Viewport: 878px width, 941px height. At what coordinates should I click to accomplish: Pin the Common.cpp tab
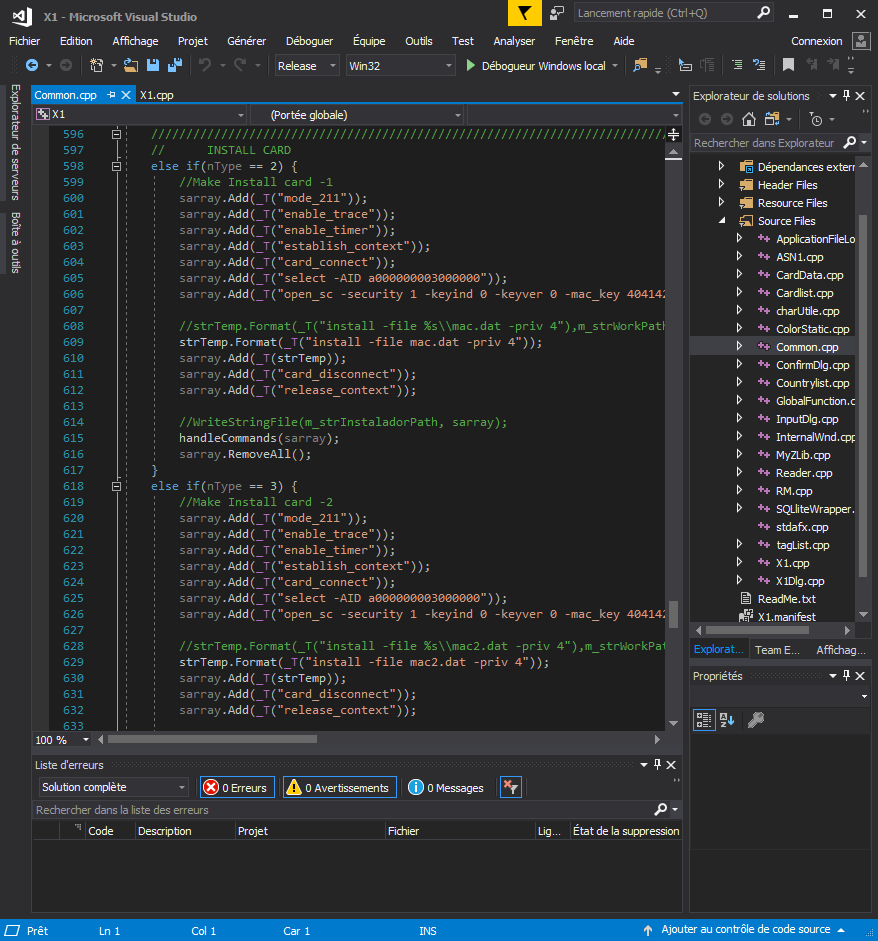click(x=111, y=95)
